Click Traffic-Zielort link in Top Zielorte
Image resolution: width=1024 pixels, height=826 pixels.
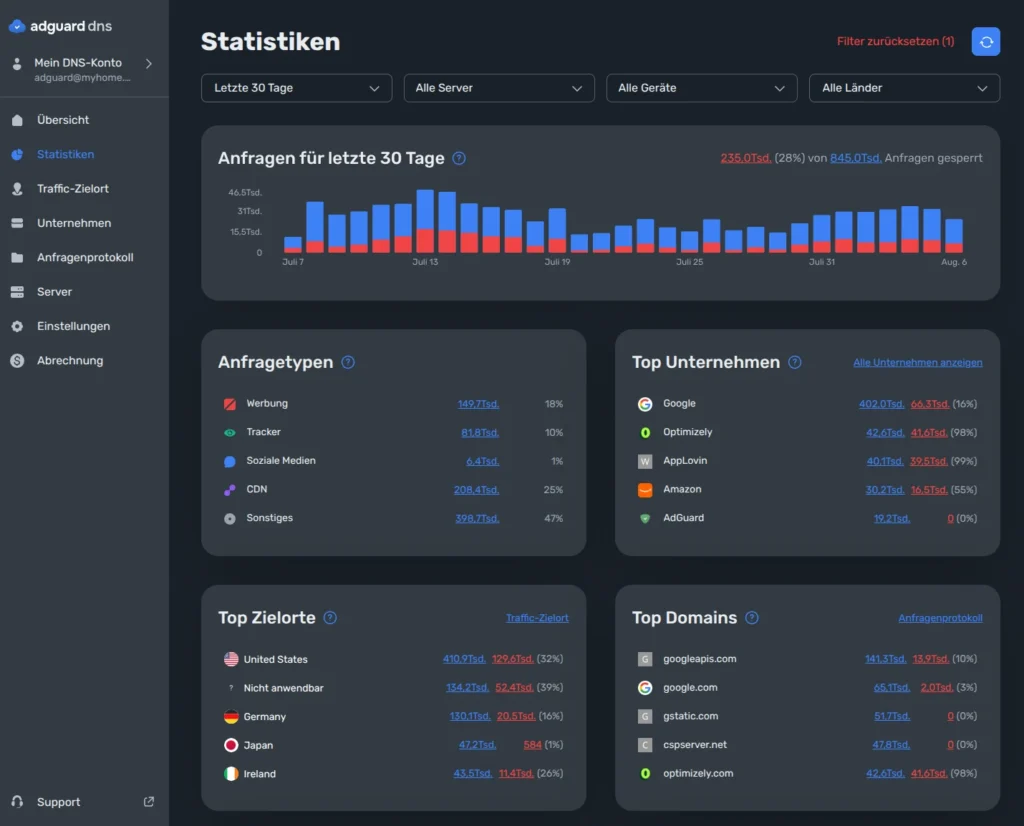(537, 618)
